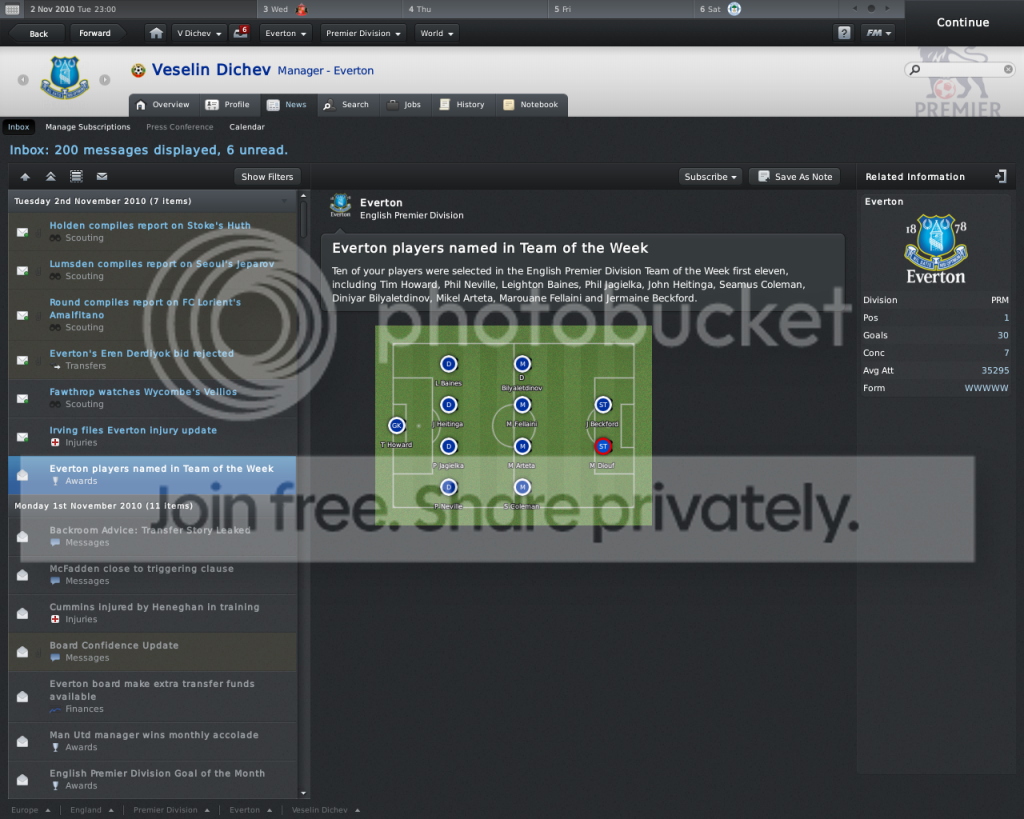Click the Continue button
The image size is (1024, 819).
click(963, 22)
